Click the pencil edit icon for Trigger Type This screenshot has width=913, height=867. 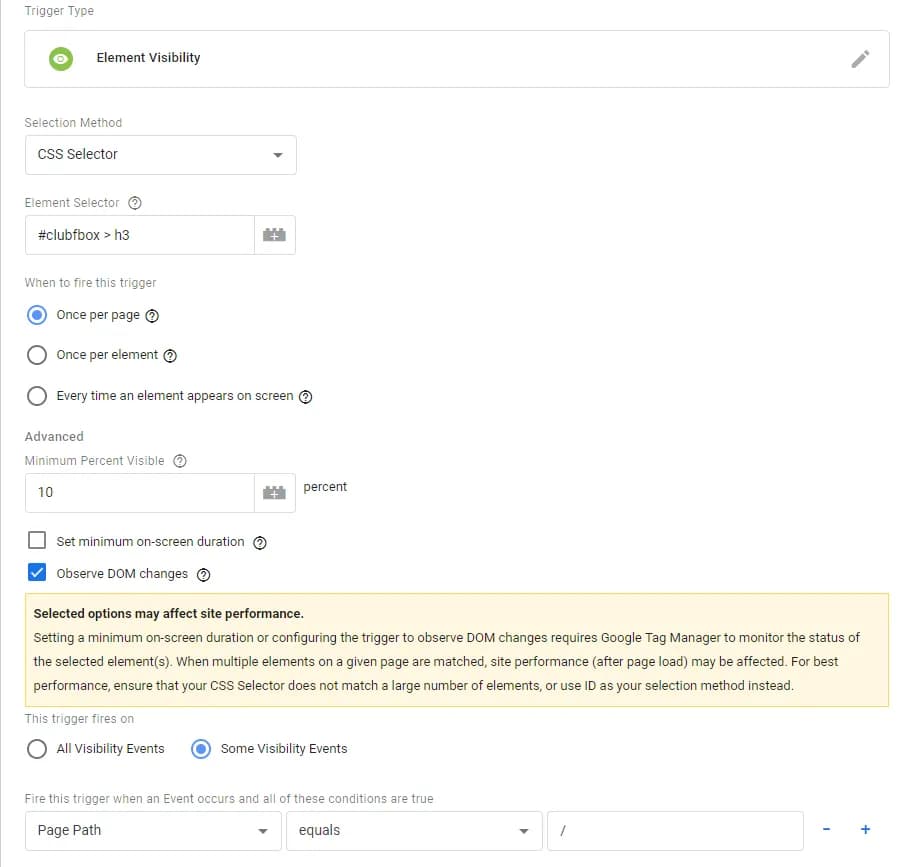pos(860,59)
